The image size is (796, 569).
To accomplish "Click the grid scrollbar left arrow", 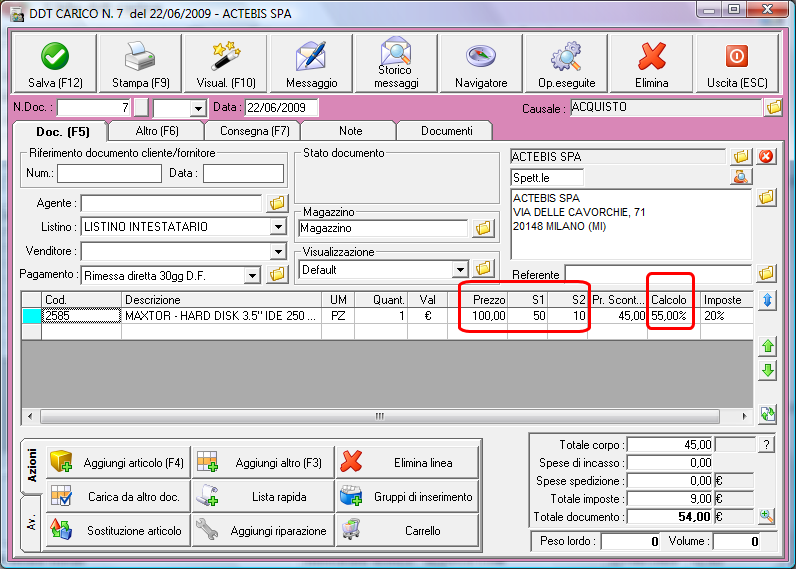I will pos(30,416).
